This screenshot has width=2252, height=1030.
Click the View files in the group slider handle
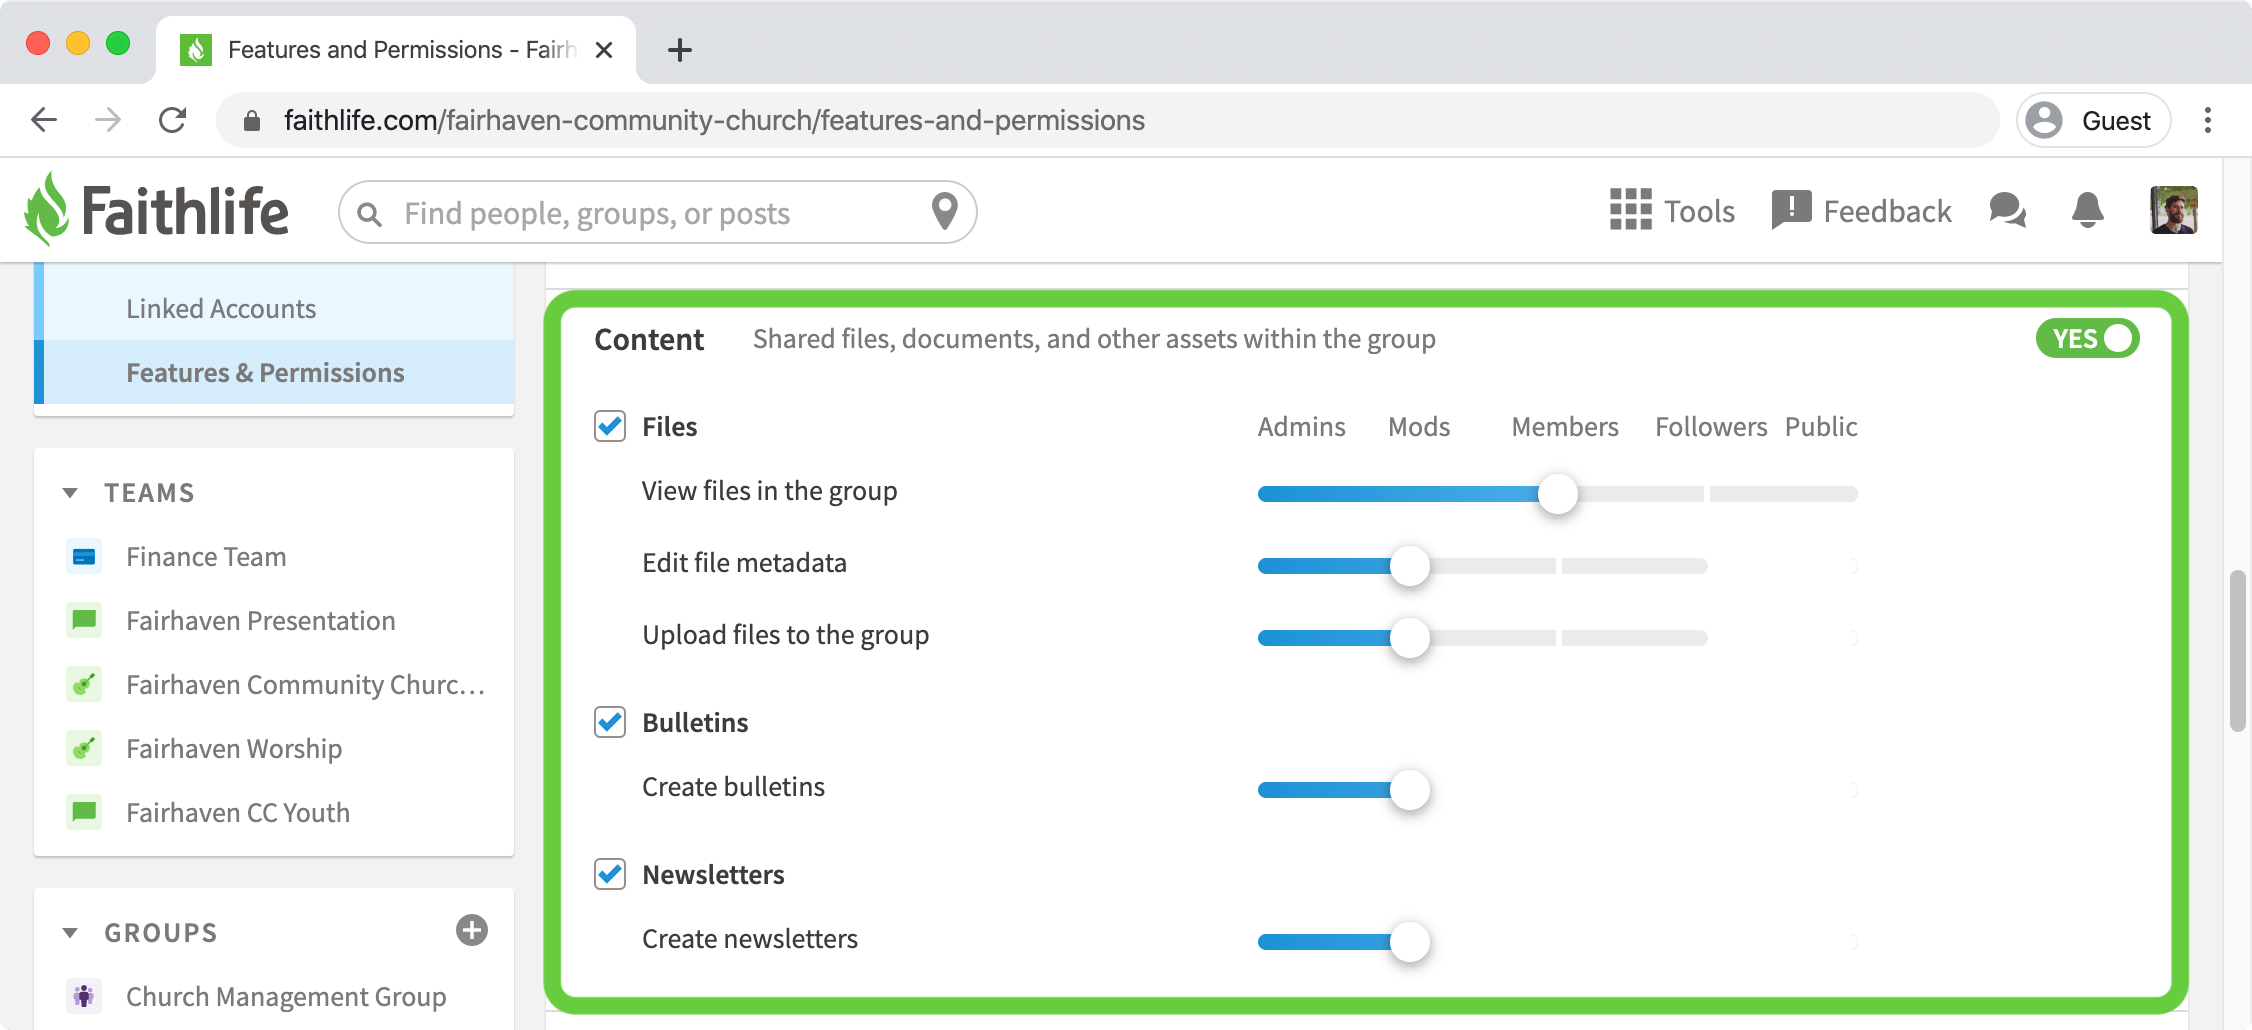coord(1557,493)
